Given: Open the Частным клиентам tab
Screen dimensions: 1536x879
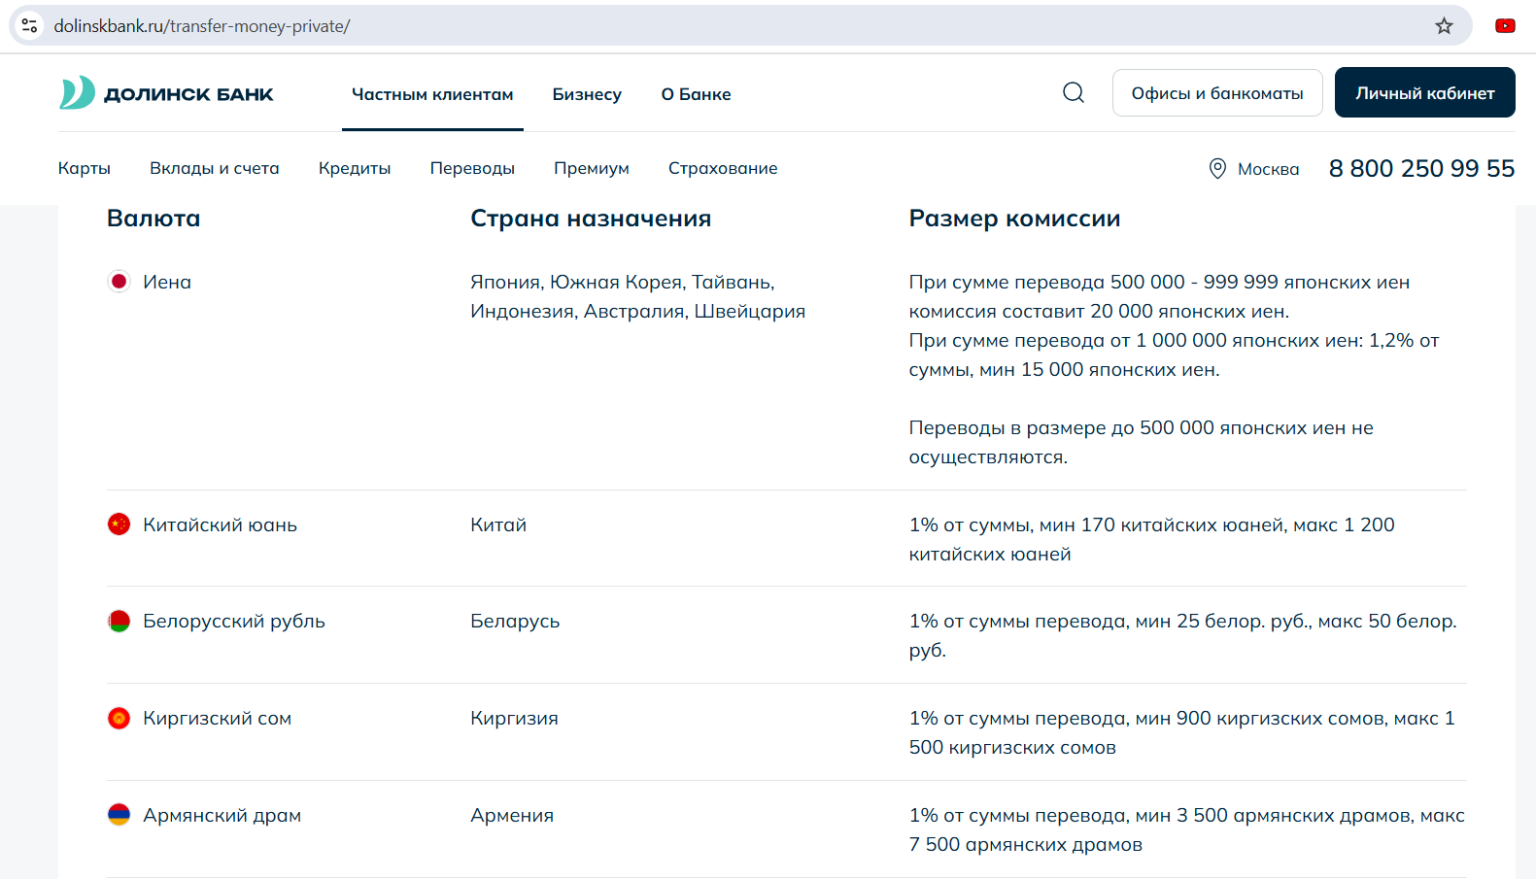Looking at the screenshot, I should point(432,94).
